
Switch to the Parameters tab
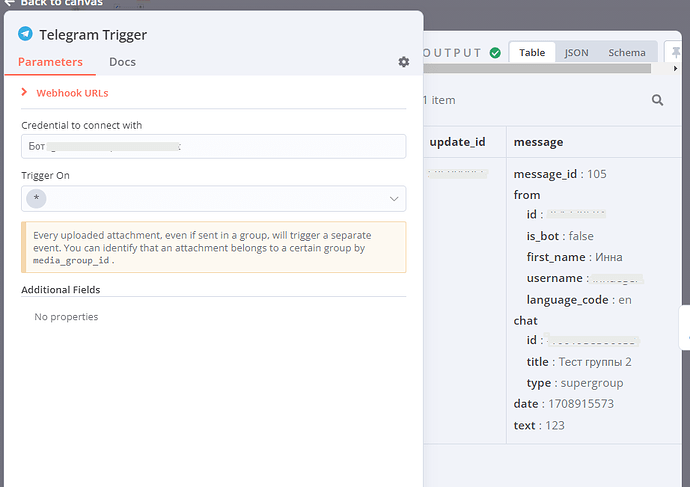coord(50,62)
